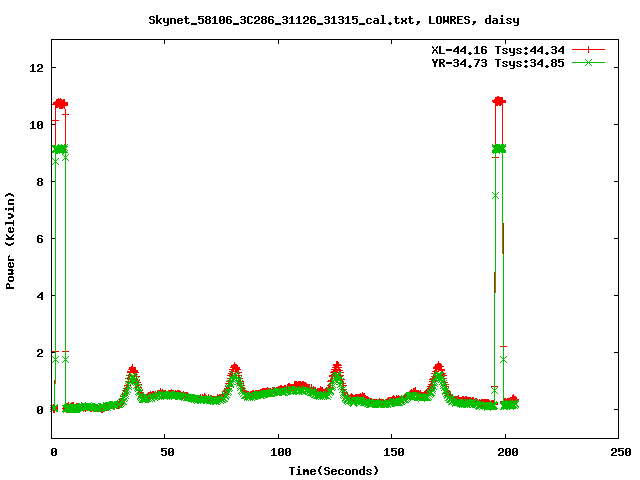Click x-axis tick label 200
Screen dimensions: 640x480
click(x=507, y=452)
